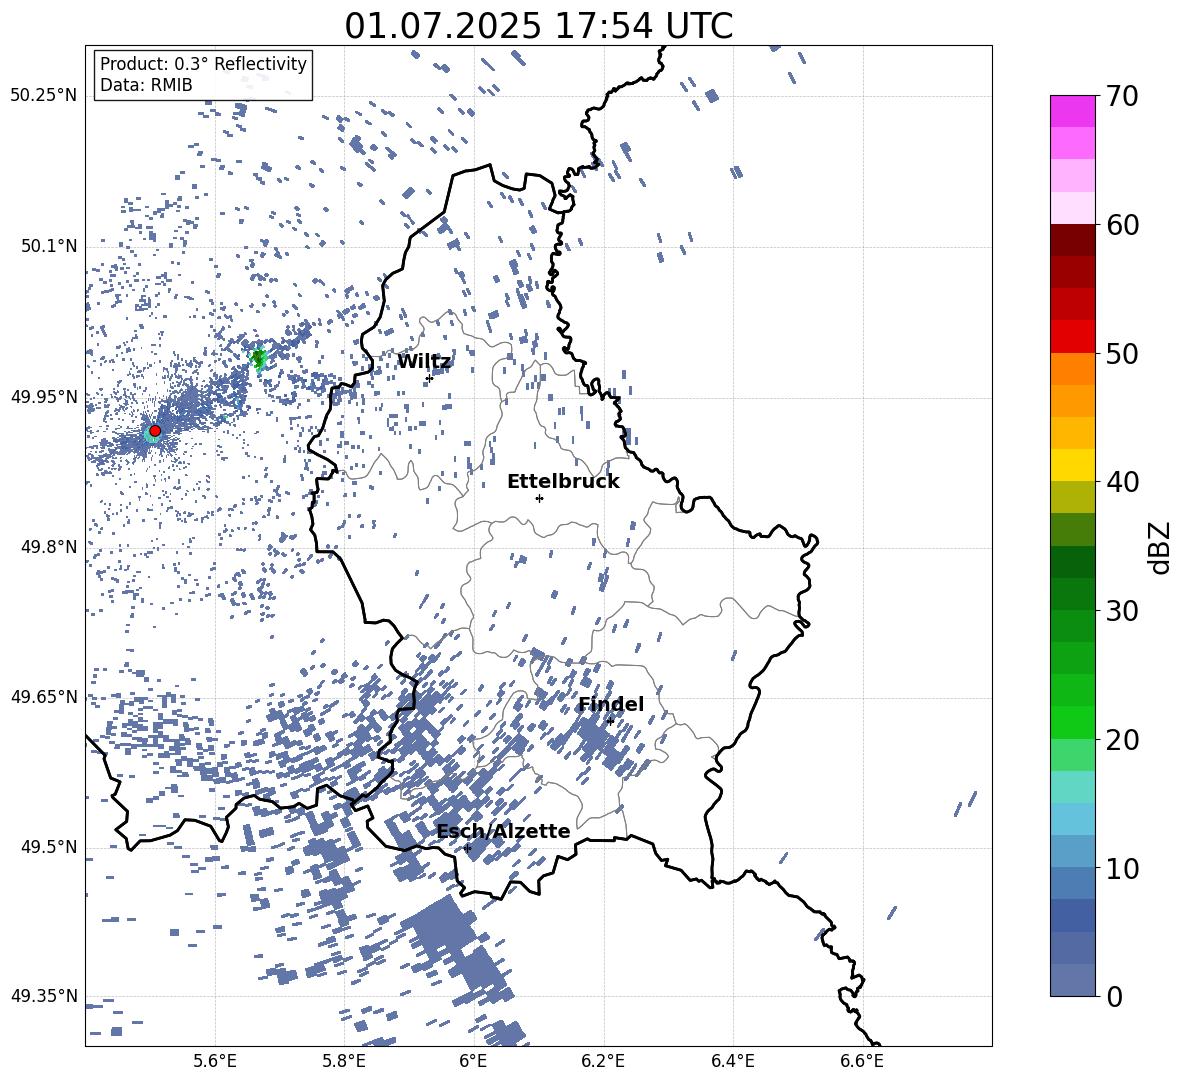The width and height of the screenshot is (1184, 1081).
Task: Click the 49.5°N latitude label
Action: pyautogui.click(x=49, y=846)
